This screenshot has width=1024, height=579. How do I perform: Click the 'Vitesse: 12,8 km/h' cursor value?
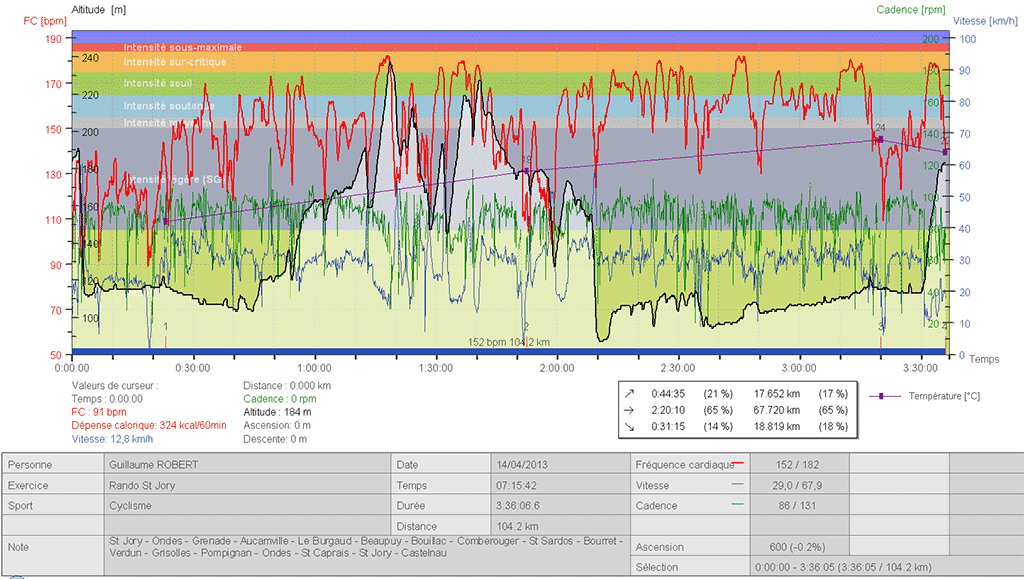coord(112,439)
